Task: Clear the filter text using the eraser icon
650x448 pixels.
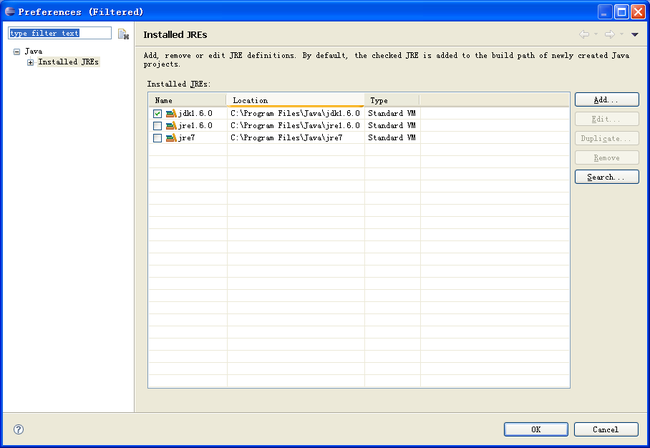Action: point(123,34)
